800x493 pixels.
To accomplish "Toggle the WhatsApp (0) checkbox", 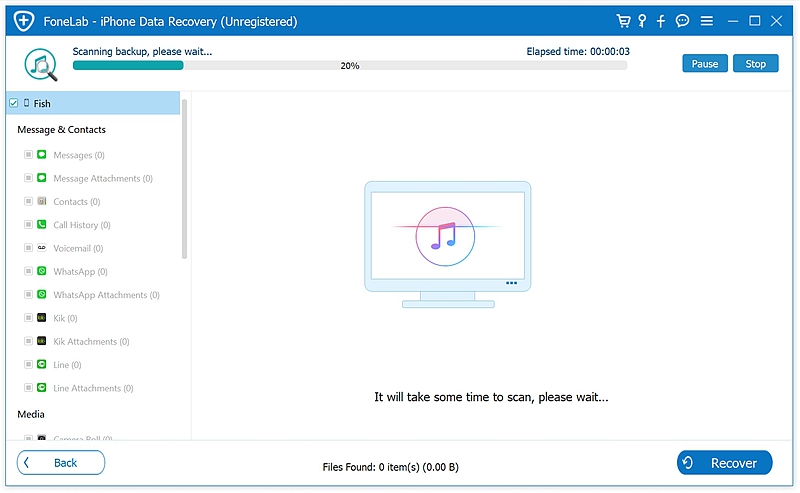I will click(29, 271).
